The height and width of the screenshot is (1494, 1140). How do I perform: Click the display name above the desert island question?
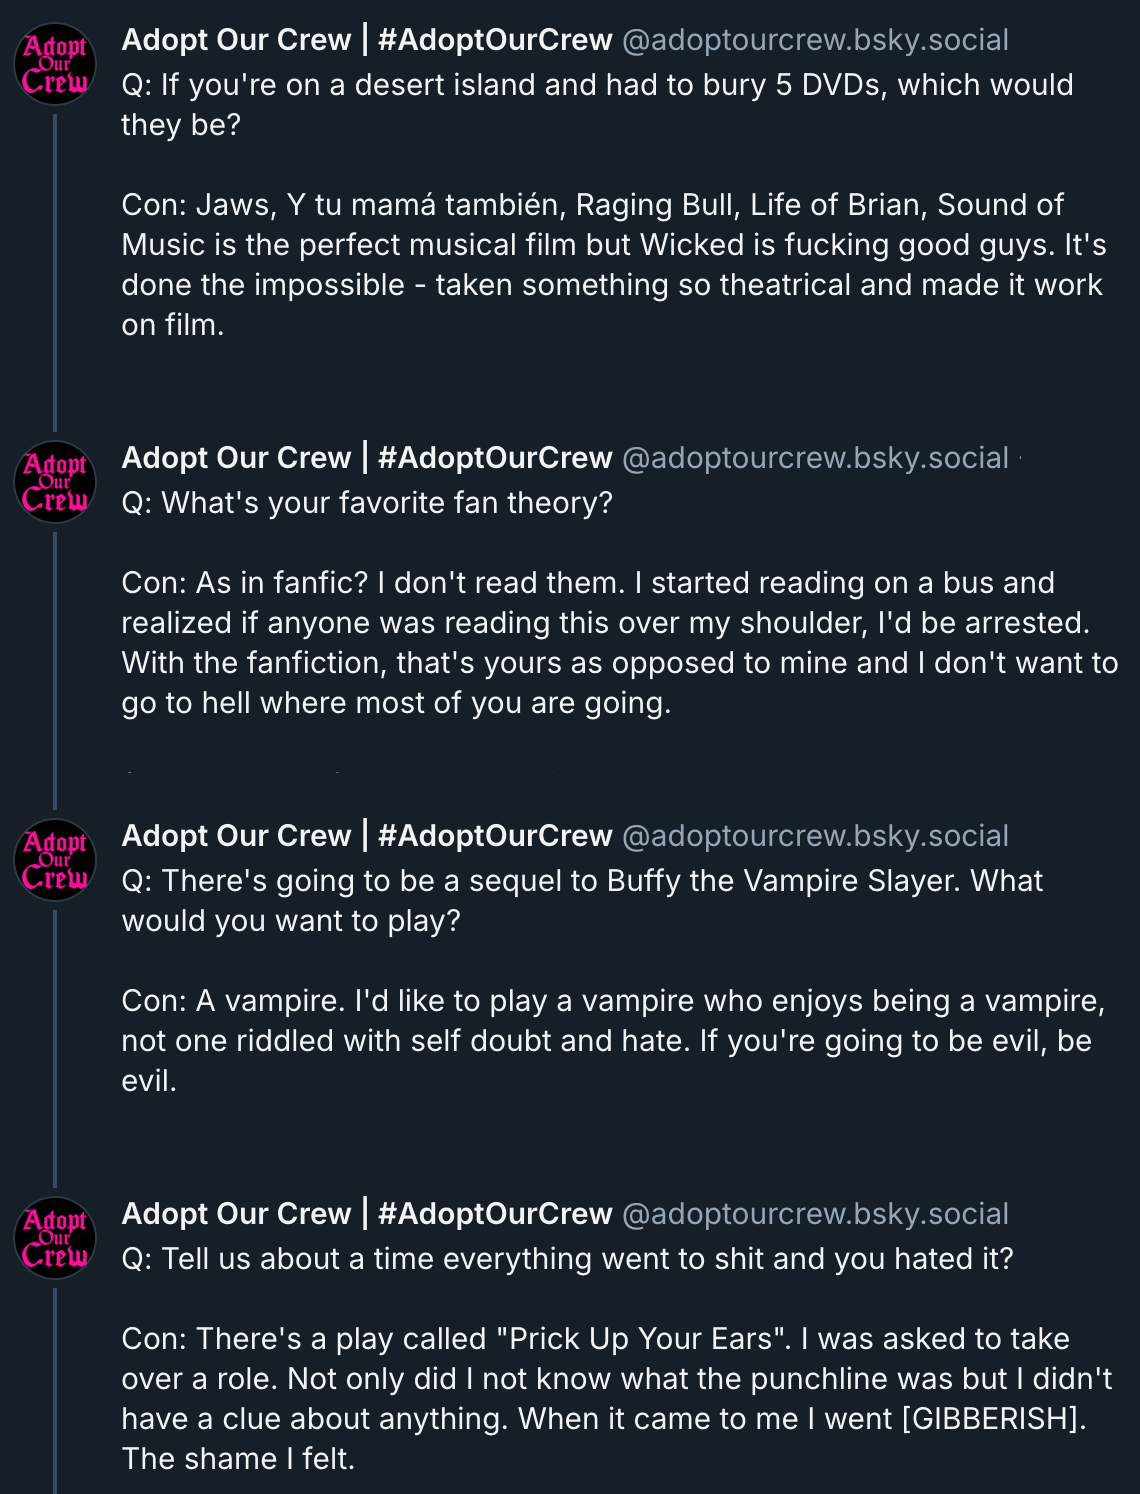[366, 40]
